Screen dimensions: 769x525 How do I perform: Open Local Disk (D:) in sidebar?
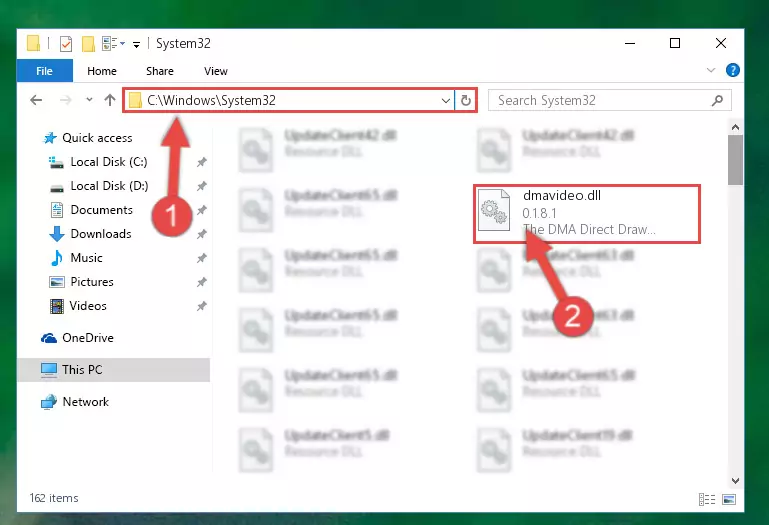109,186
